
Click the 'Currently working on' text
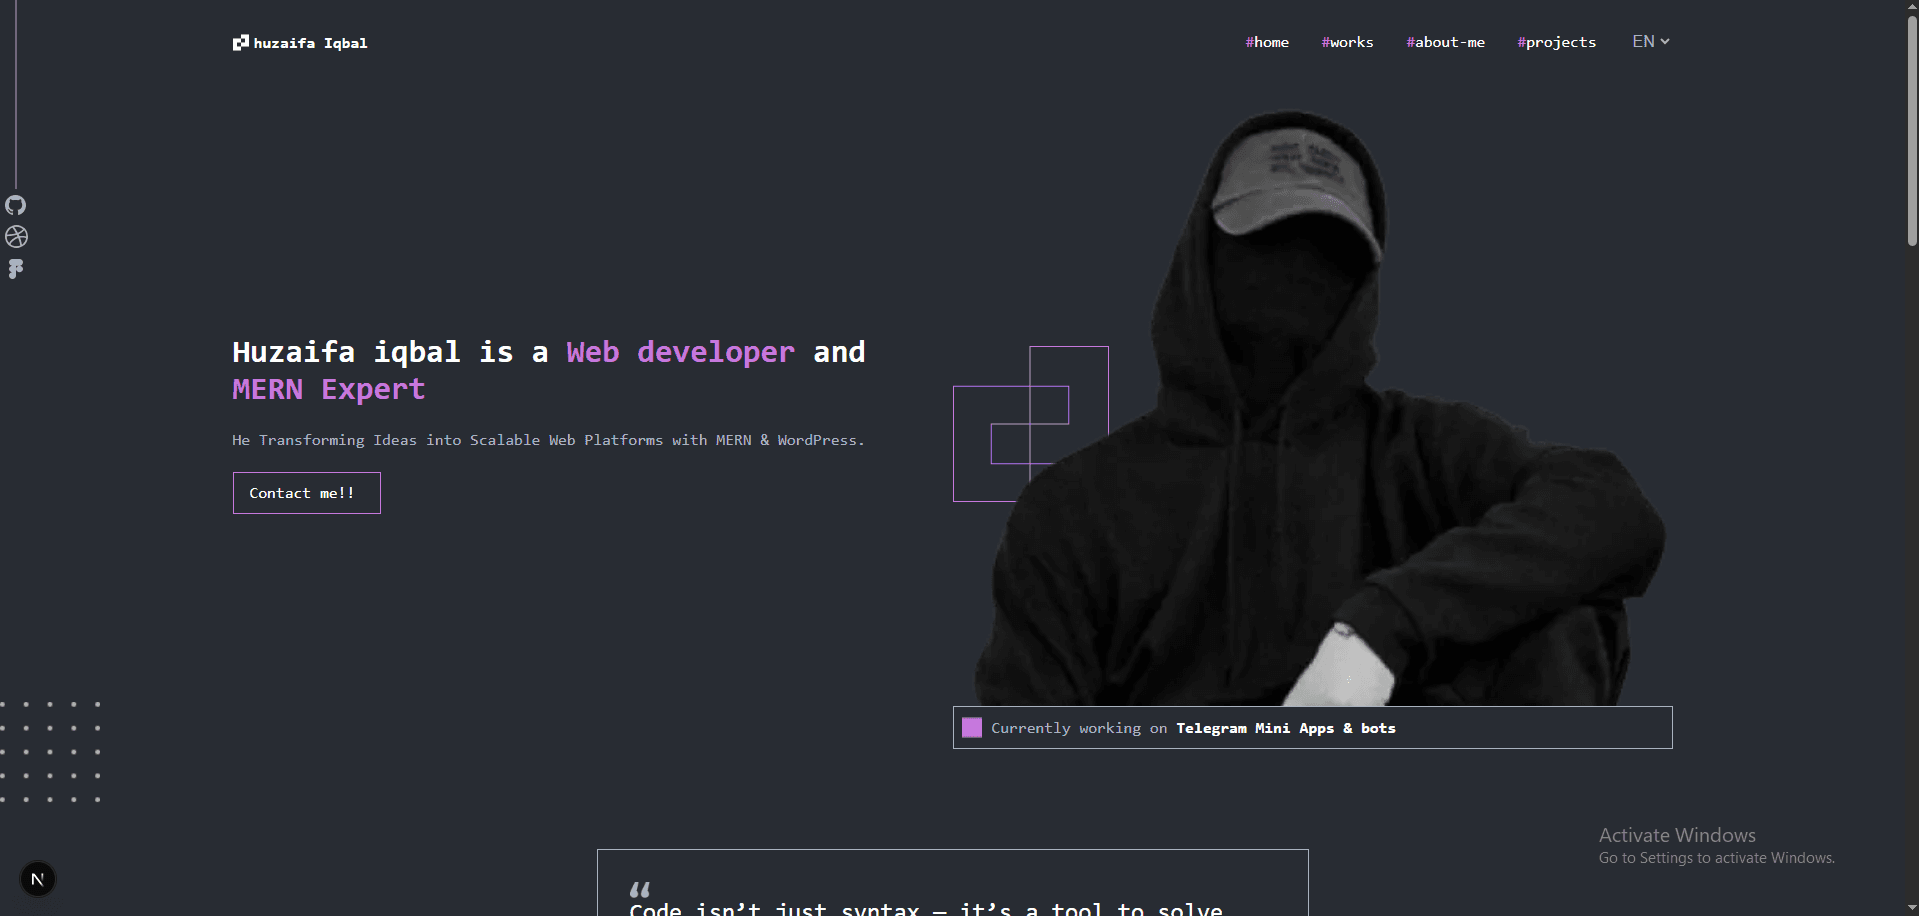pos(1079,728)
